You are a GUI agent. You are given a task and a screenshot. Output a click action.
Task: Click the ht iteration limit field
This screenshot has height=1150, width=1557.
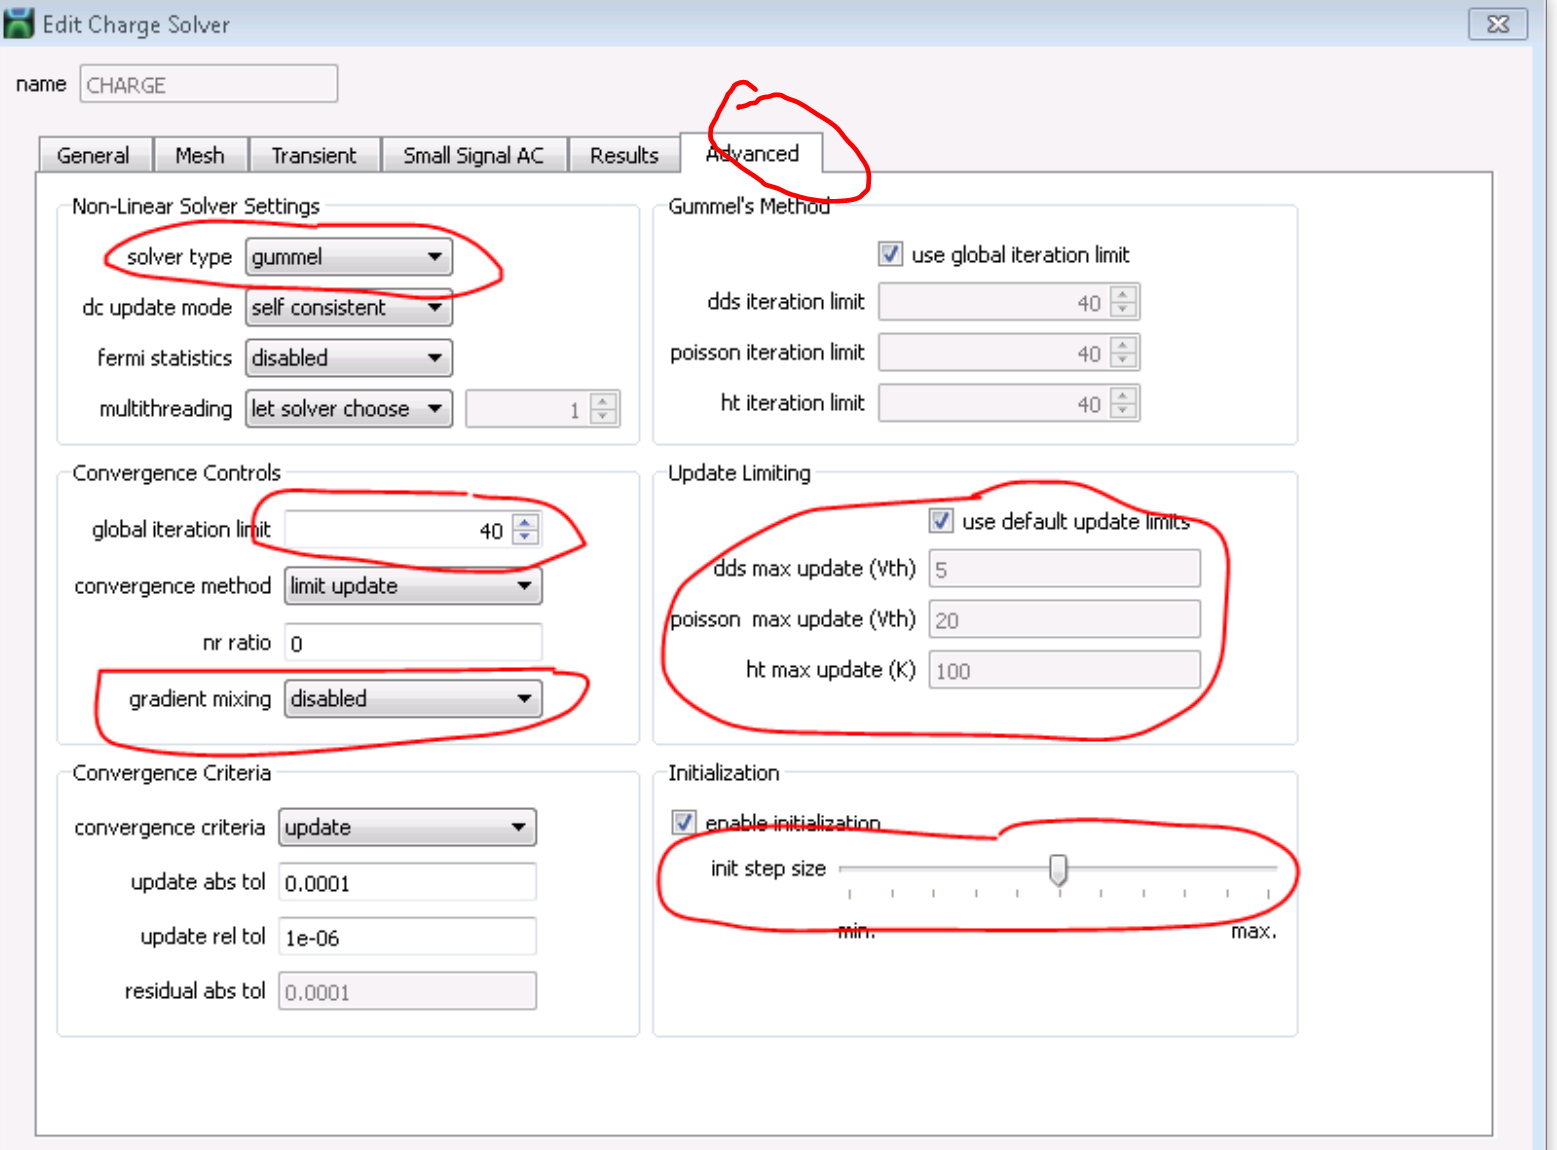pos(1009,403)
